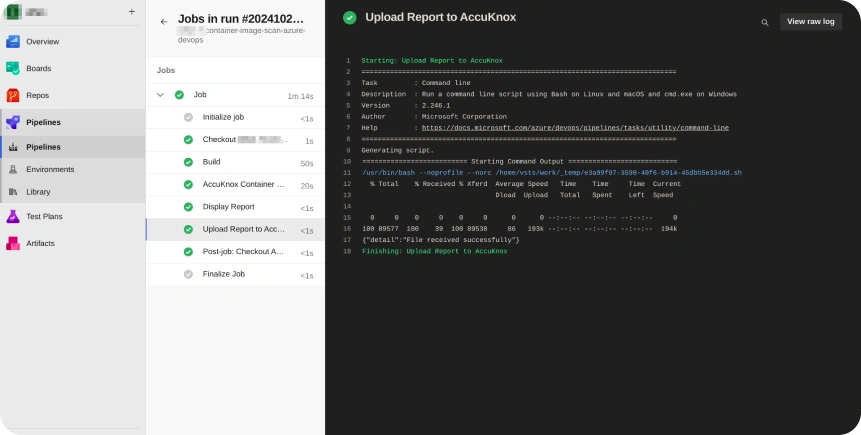
Task: Click the Environments menu label
Action: pos(50,170)
